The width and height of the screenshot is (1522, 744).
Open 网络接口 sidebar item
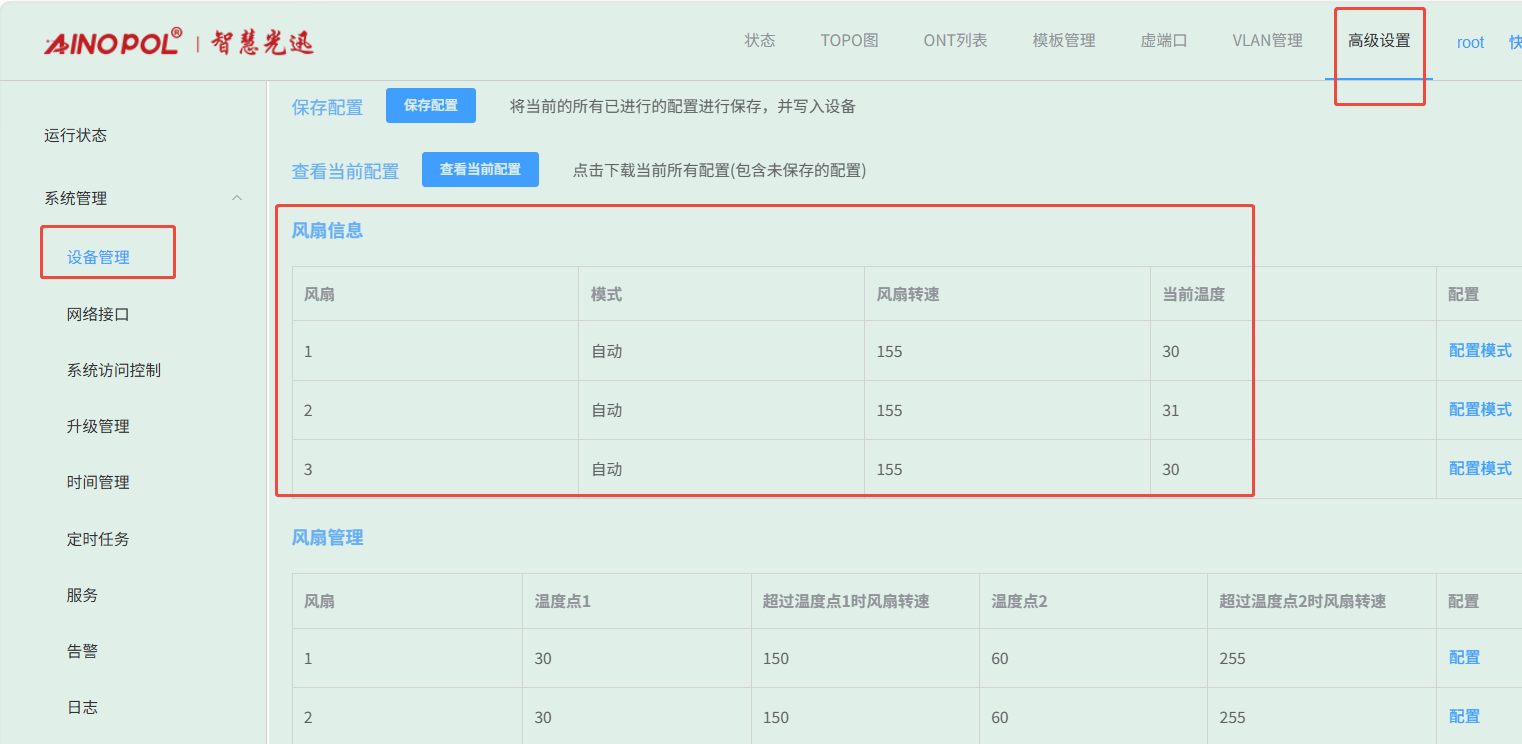(x=98, y=315)
